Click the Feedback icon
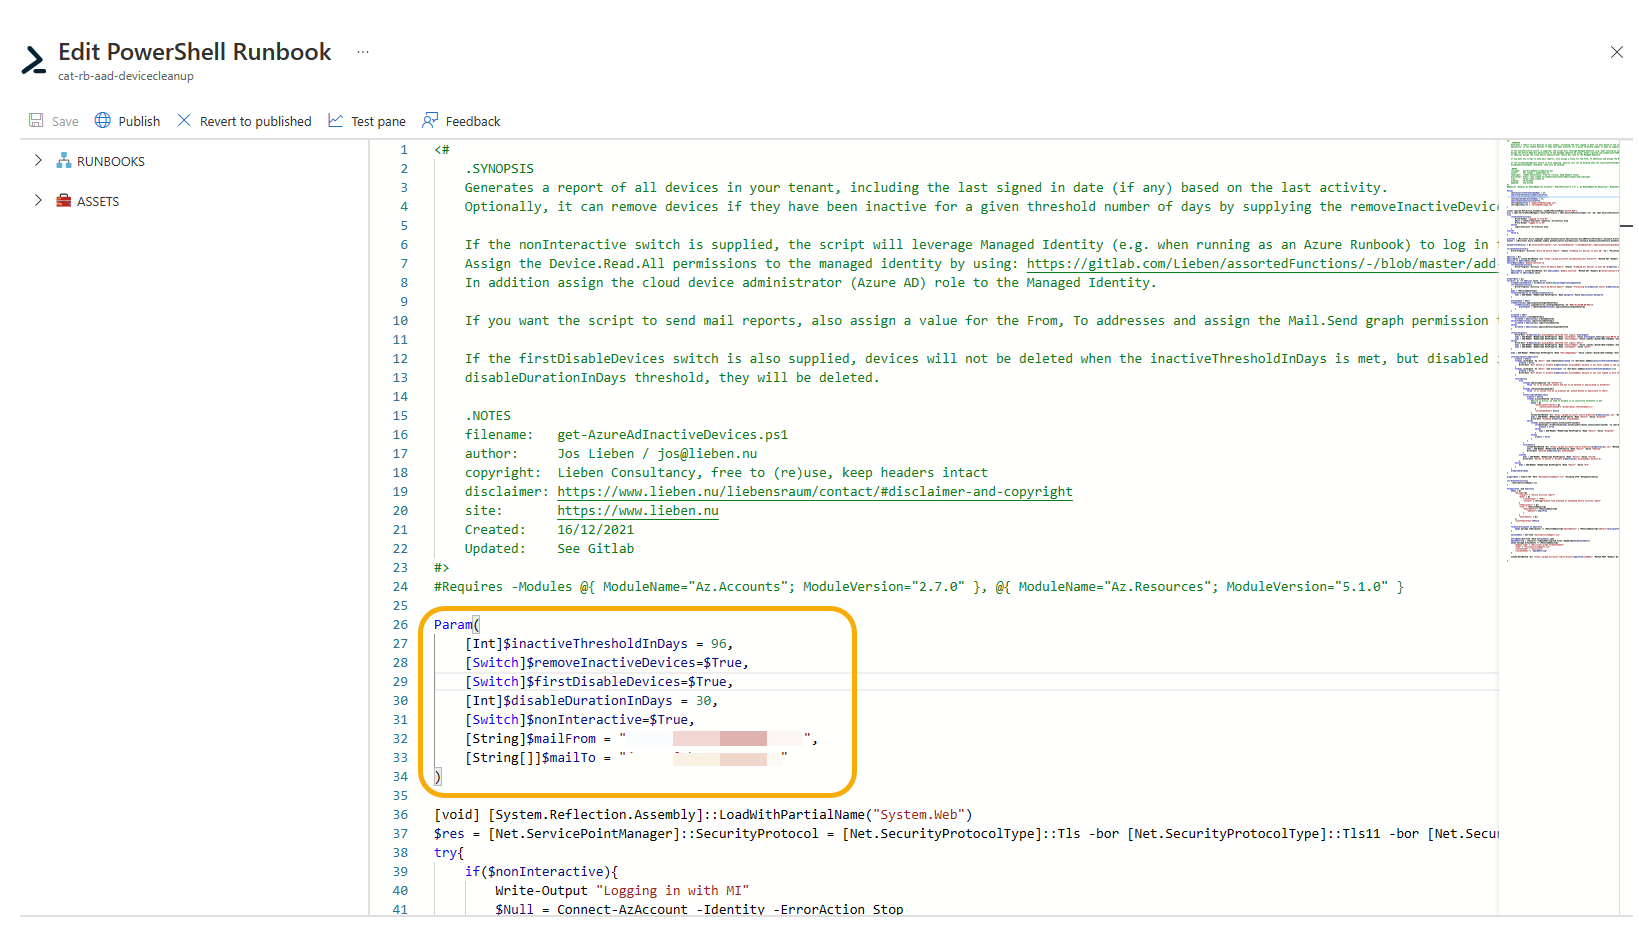This screenshot has width=1639, height=926. pos(429,120)
